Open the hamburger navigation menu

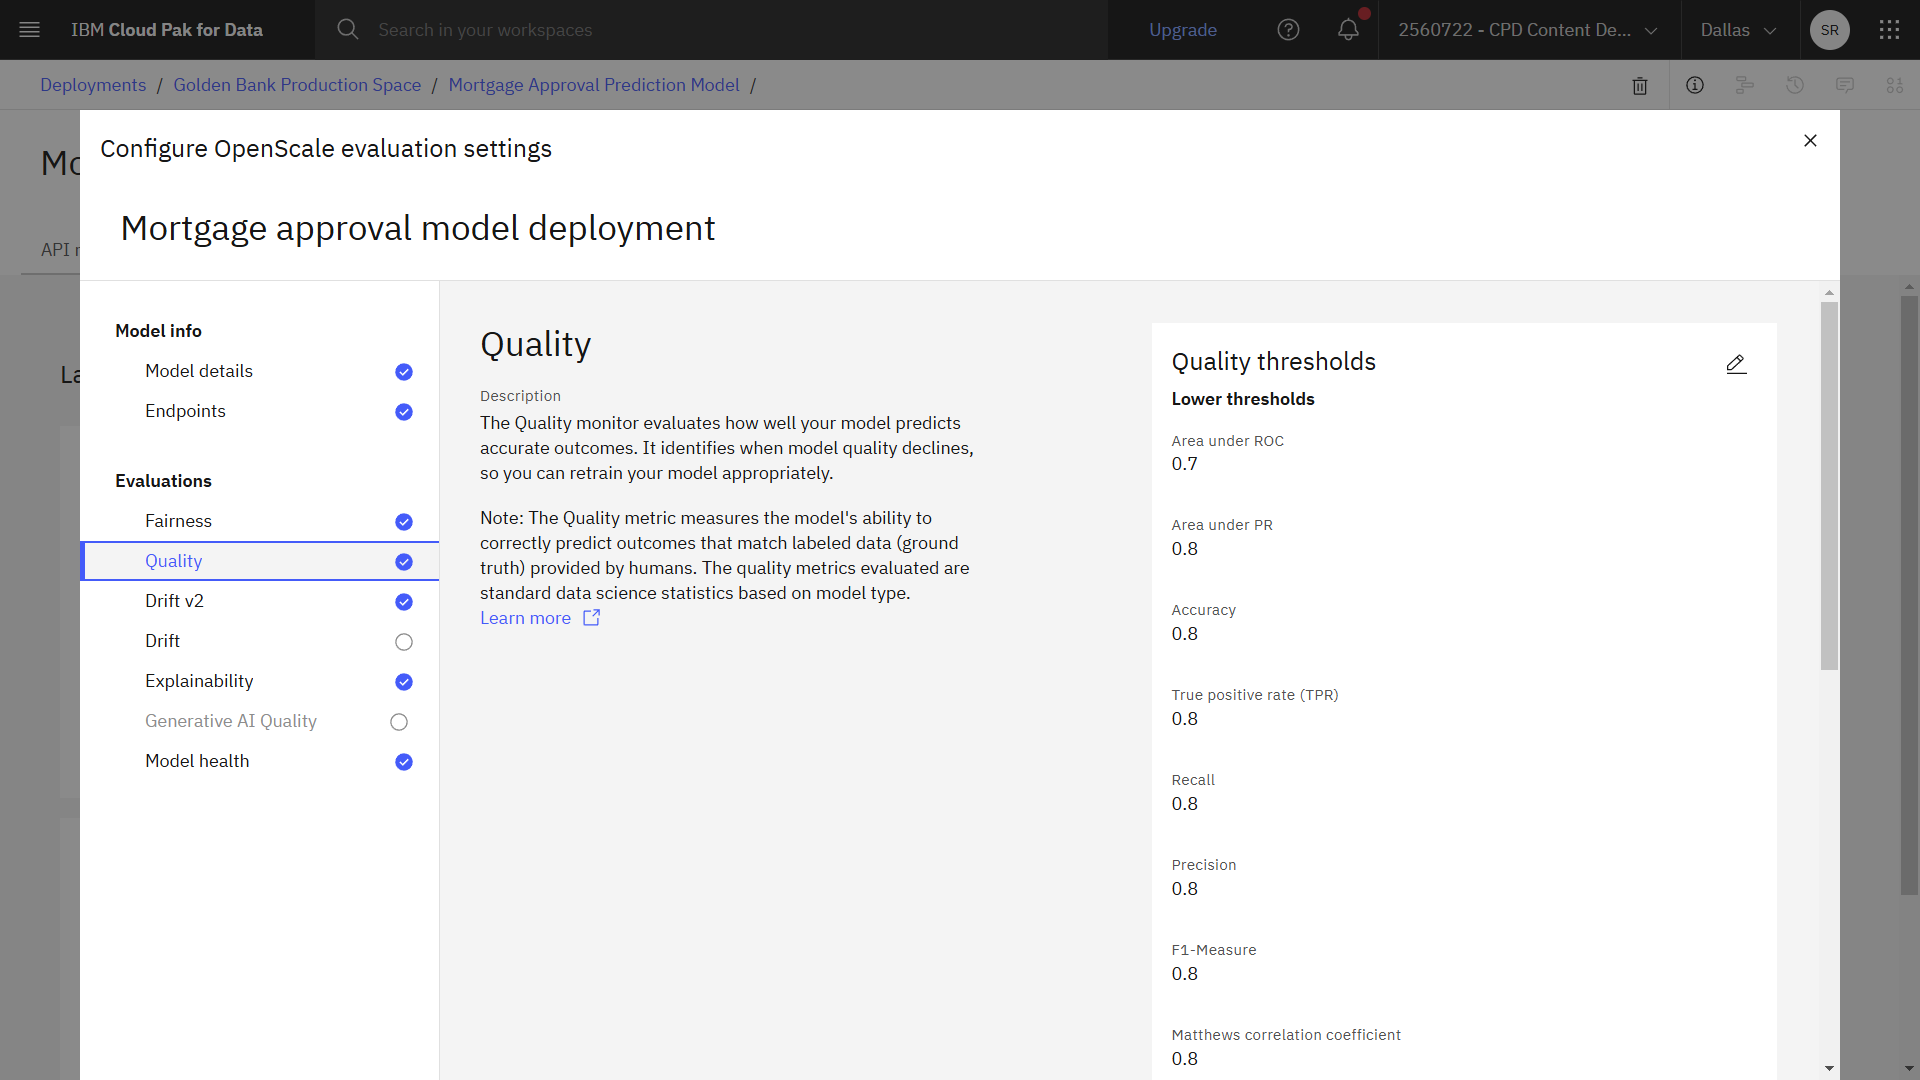[30, 30]
